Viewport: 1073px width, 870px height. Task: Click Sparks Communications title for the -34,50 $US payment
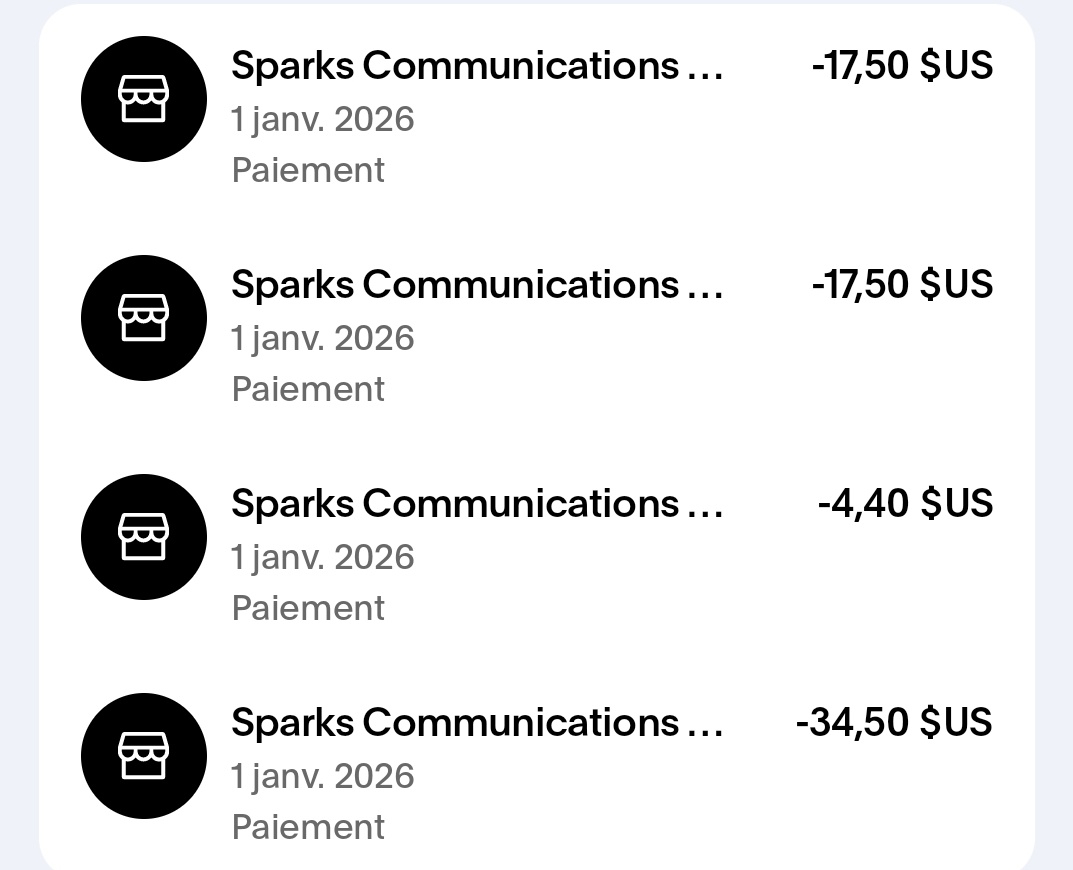[476, 722]
